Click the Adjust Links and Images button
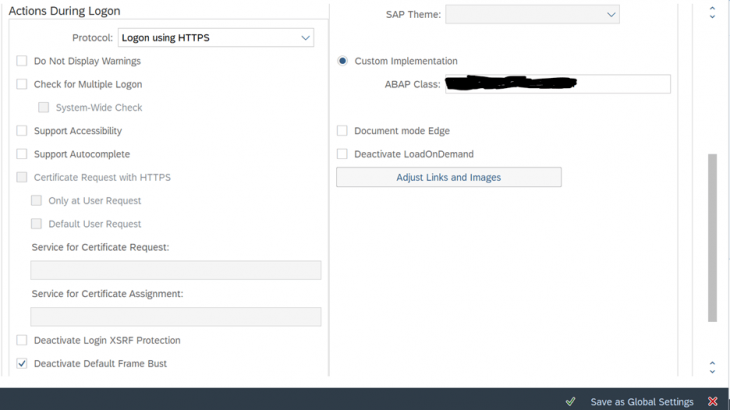The image size is (730, 410). (449, 177)
